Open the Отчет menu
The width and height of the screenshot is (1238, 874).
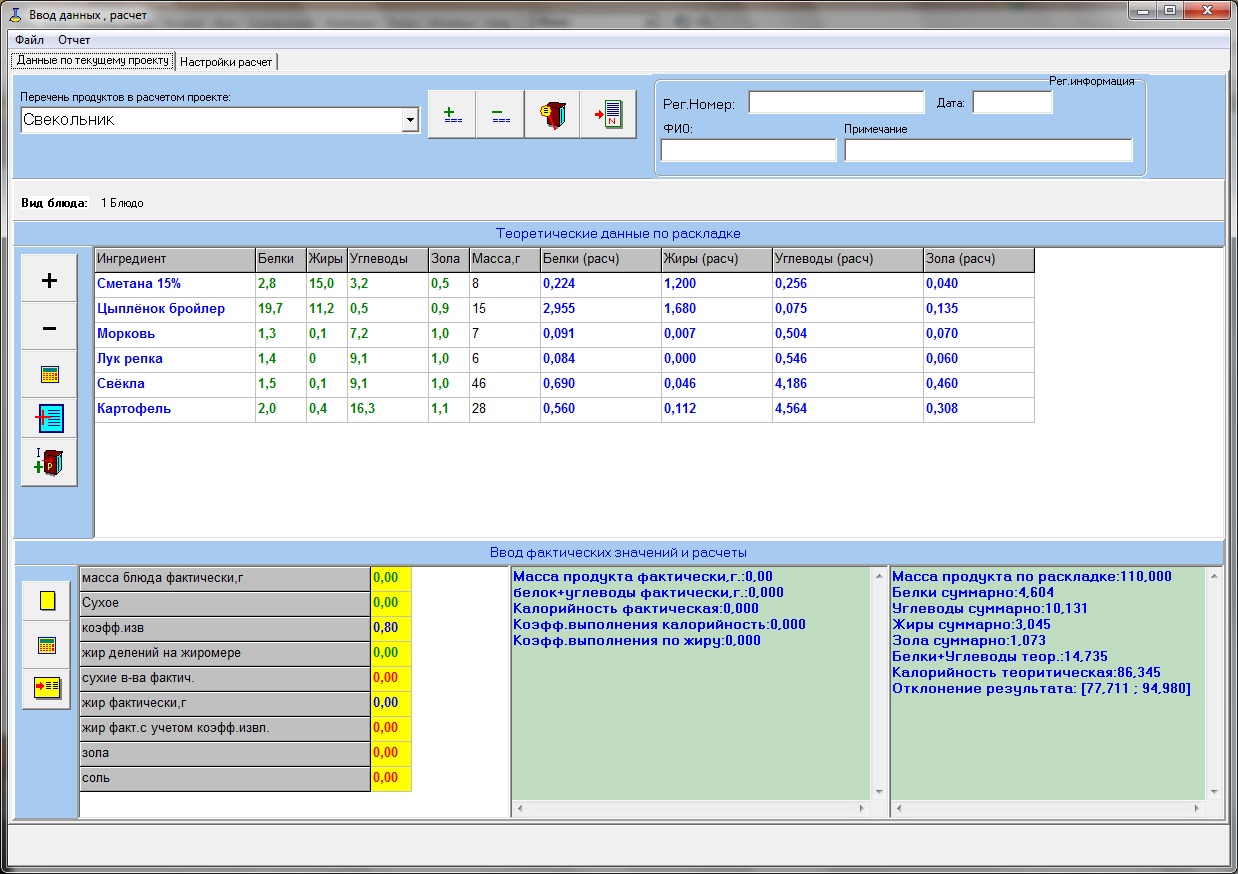point(74,40)
